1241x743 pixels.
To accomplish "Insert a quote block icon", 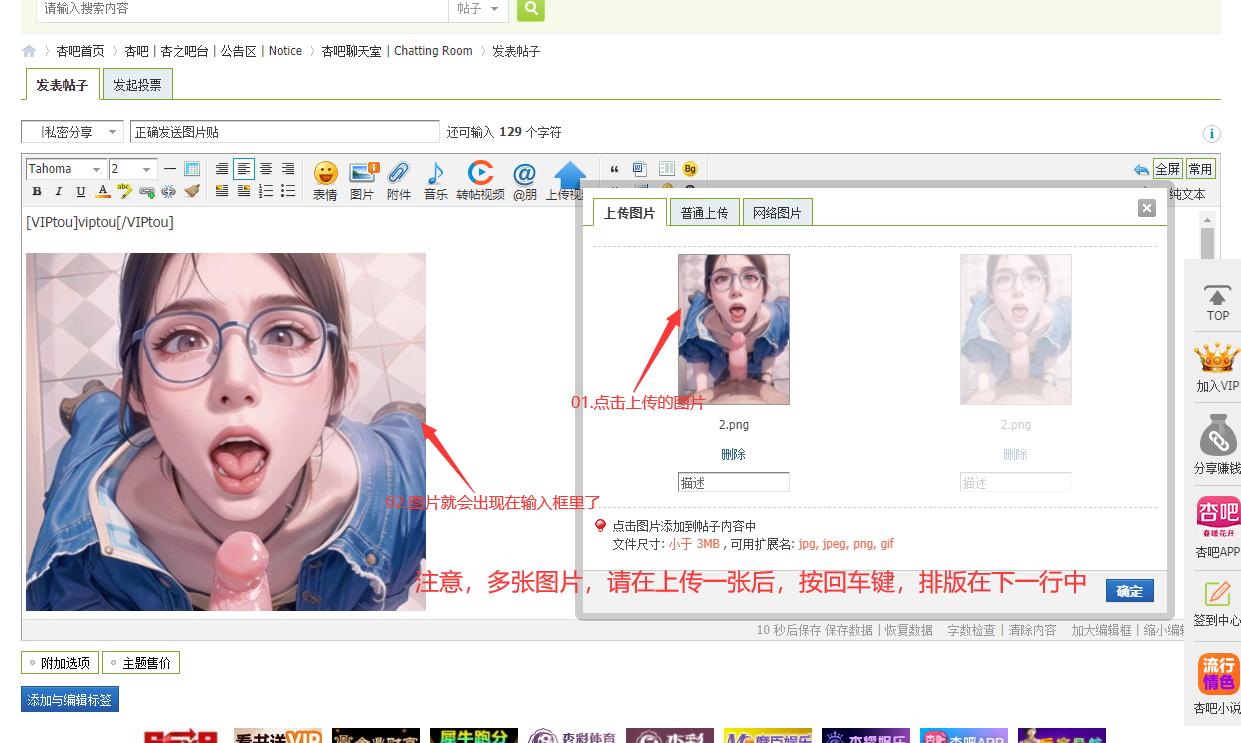I will (614, 169).
